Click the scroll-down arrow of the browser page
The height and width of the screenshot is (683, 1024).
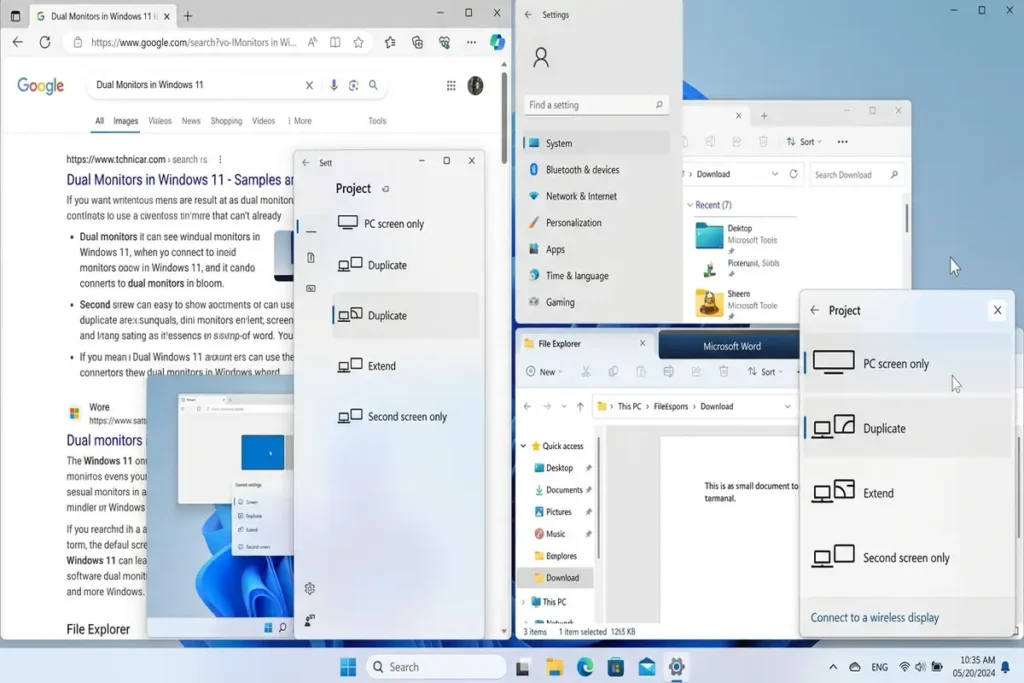(x=504, y=631)
